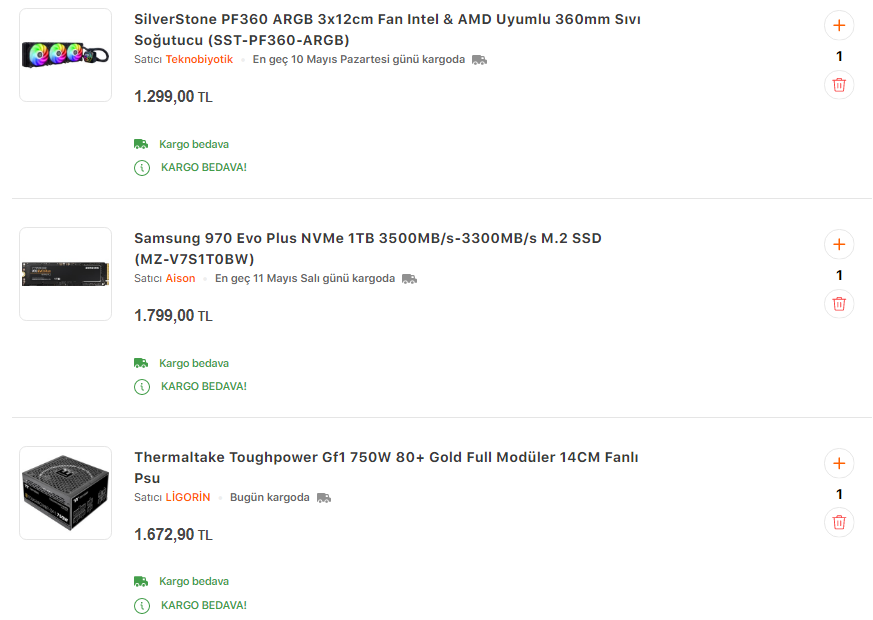The width and height of the screenshot is (873, 620).
Task: Open SilverStone PF360 ARGB product image
Action: (x=65, y=55)
